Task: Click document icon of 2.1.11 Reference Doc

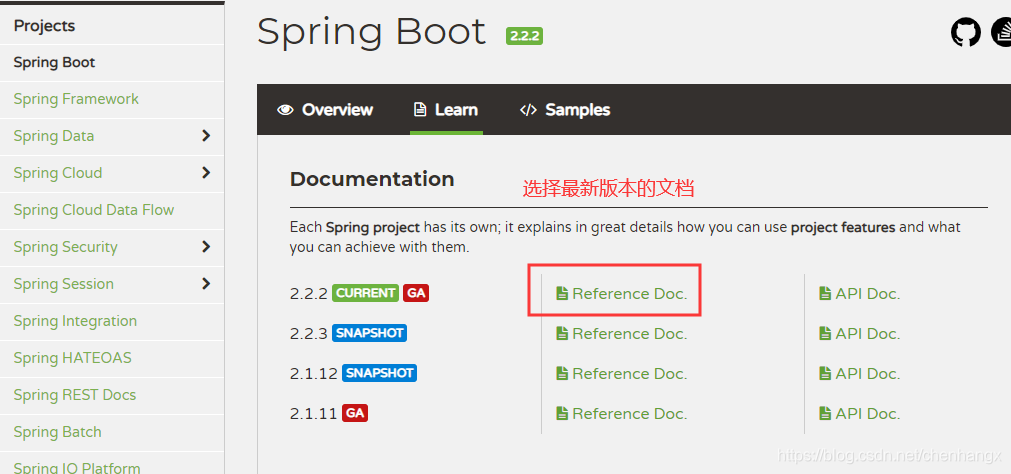Action: (562, 413)
